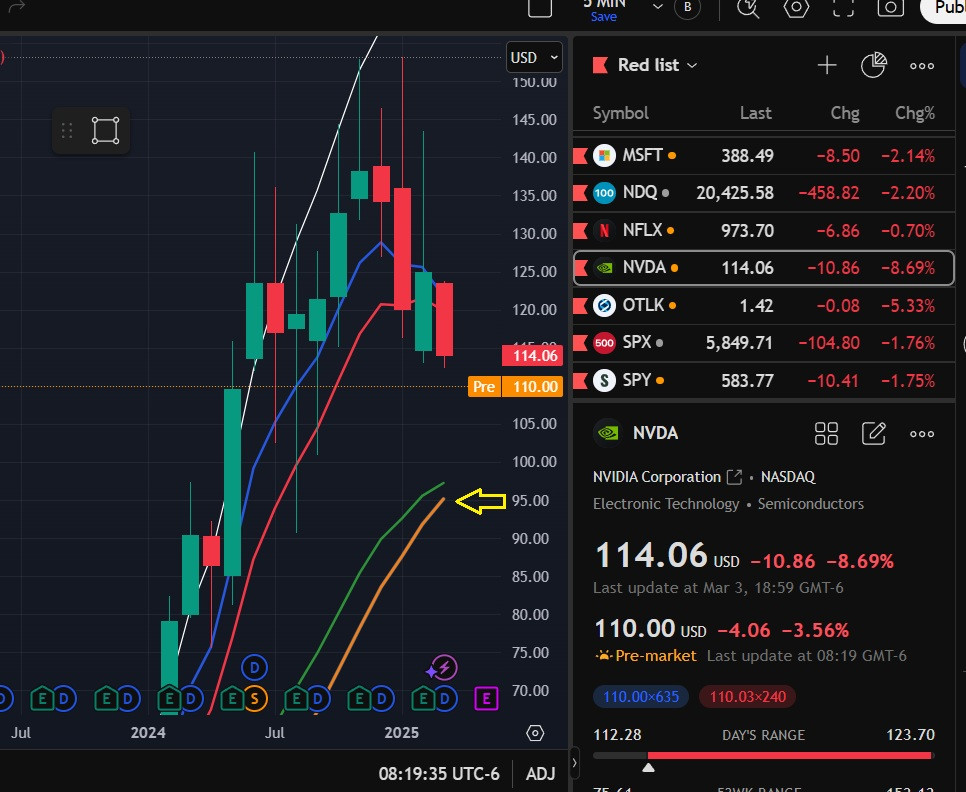Open NVIDIA Corporation external link icon
The image size is (966, 792).
[x=734, y=477]
